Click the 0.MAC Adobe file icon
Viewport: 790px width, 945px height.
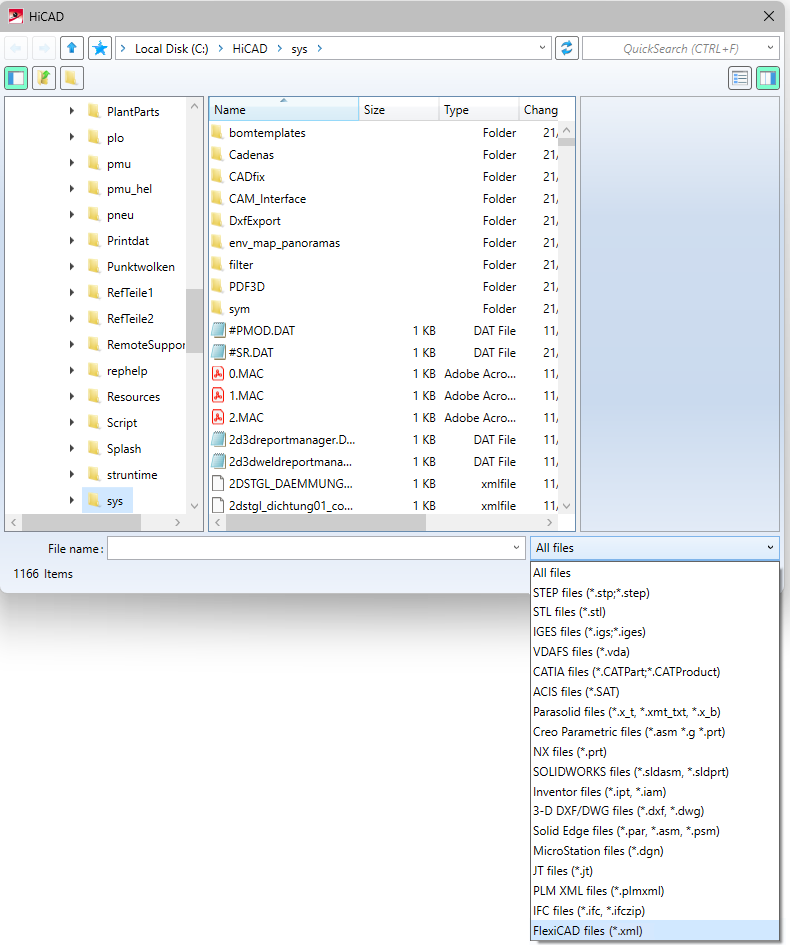(218, 374)
